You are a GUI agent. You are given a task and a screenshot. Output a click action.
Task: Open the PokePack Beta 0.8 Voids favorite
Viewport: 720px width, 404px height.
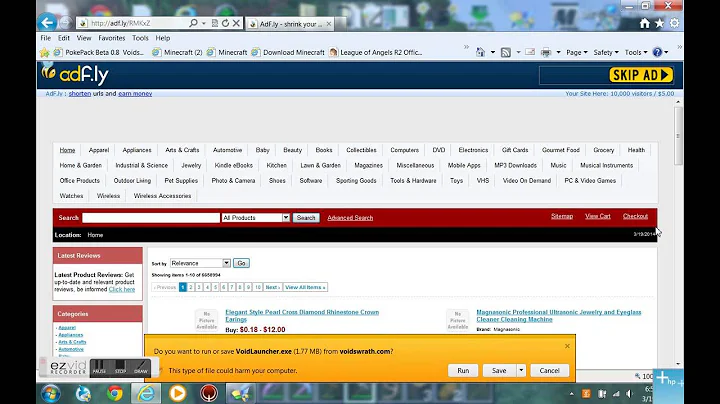tap(99, 52)
